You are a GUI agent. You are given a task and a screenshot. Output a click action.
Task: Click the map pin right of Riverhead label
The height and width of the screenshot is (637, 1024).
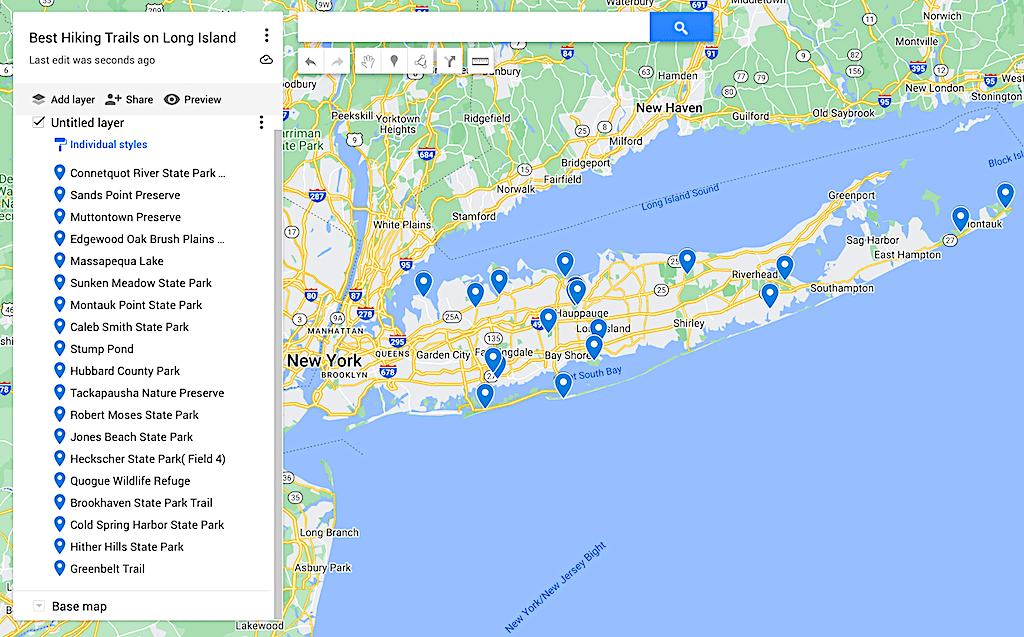[785, 267]
